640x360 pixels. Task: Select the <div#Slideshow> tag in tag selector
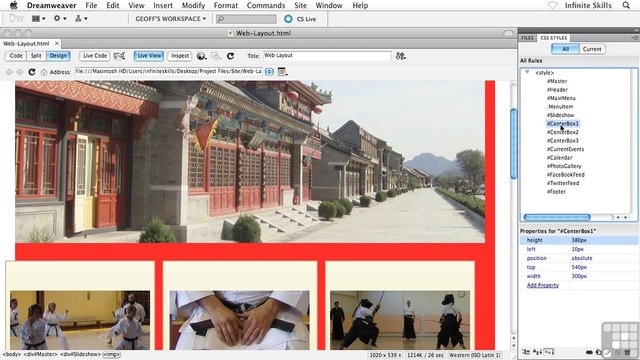[x=80, y=355]
